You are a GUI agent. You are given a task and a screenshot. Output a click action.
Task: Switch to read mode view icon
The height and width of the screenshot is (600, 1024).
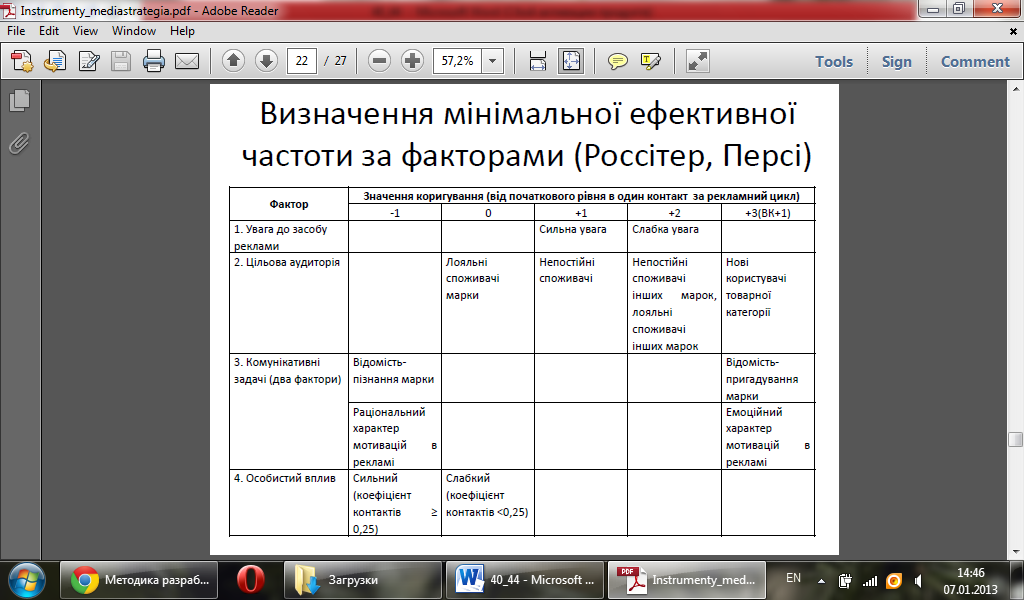tap(697, 61)
